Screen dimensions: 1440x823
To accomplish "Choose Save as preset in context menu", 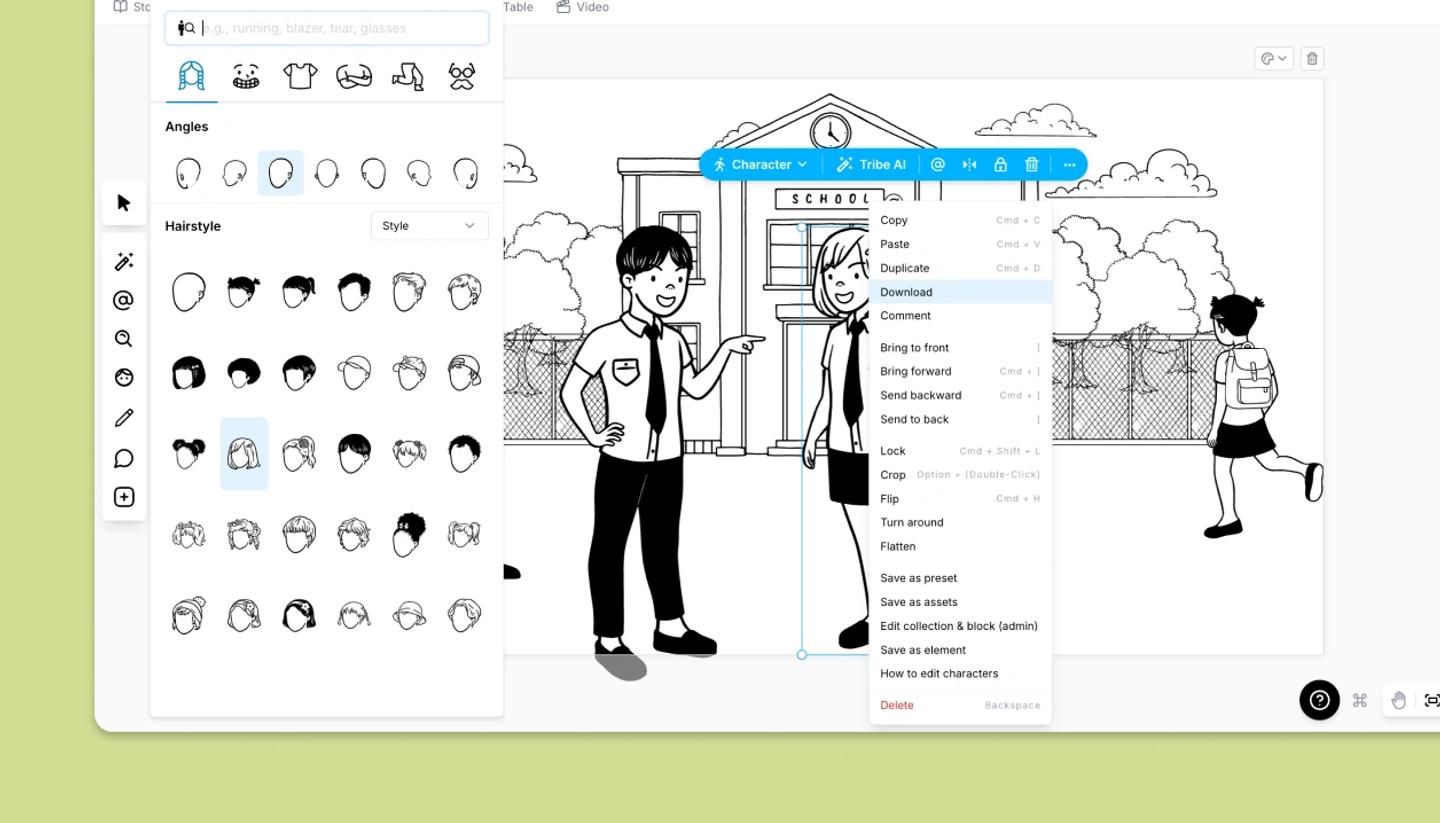I will 960,578.
